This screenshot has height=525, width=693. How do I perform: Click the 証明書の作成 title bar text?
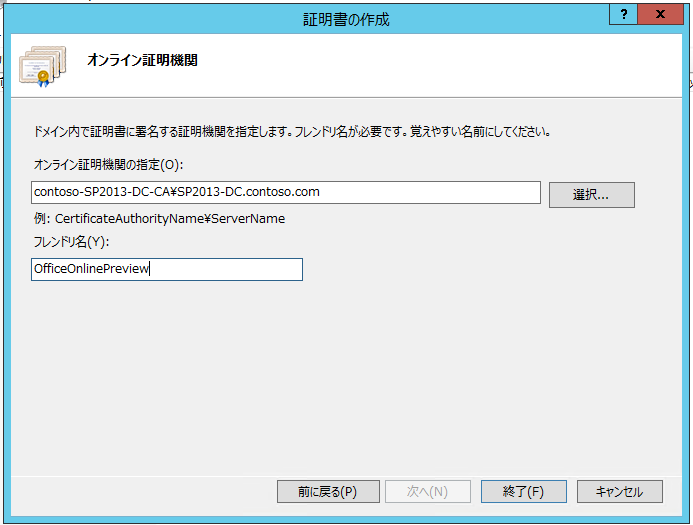tap(347, 19)
